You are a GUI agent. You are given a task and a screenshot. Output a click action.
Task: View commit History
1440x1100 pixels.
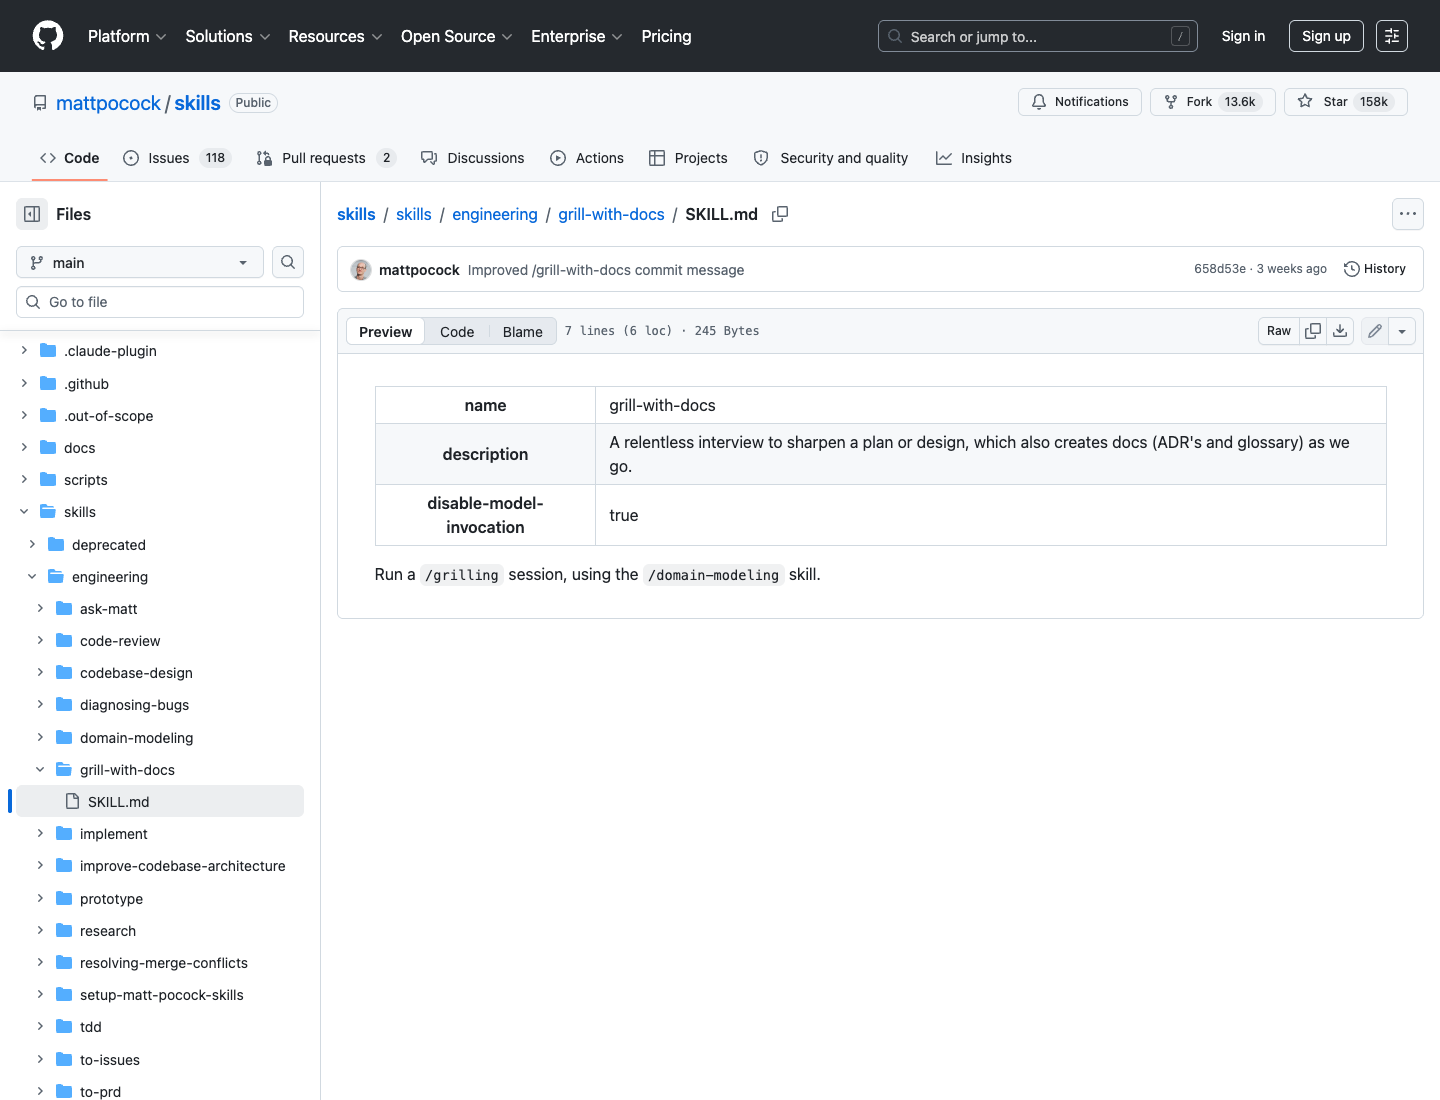(x=1375, y=269)
